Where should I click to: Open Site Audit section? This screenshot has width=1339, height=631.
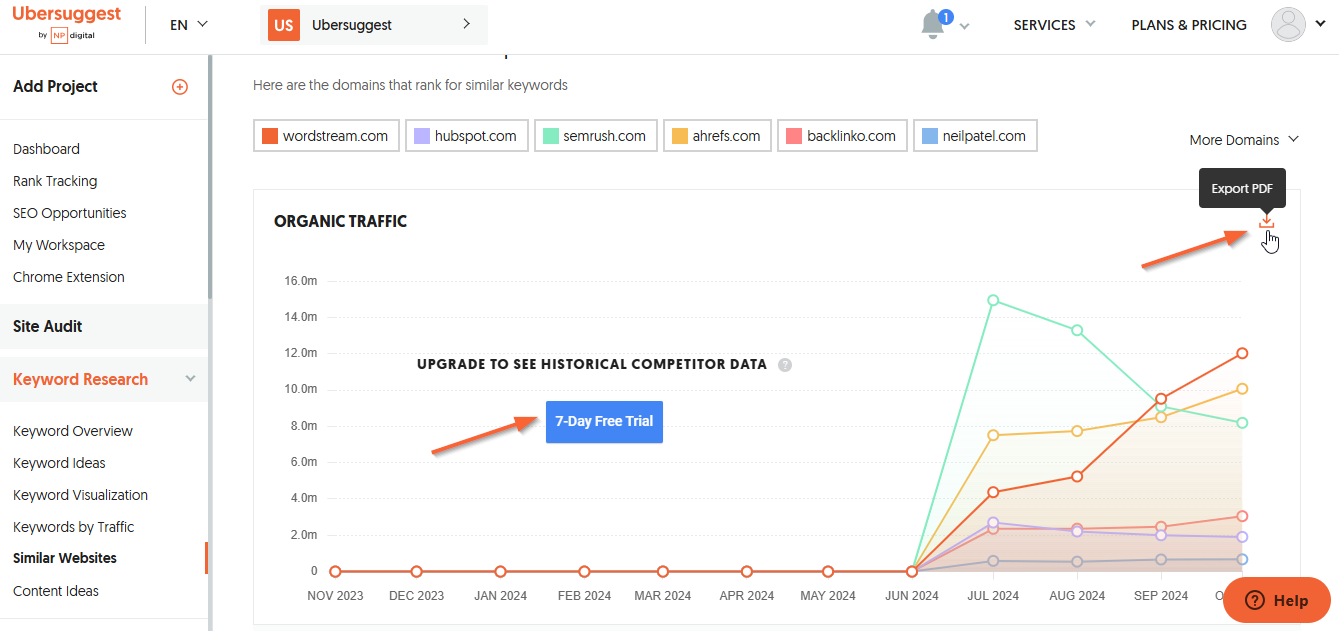tap(104, 326)
